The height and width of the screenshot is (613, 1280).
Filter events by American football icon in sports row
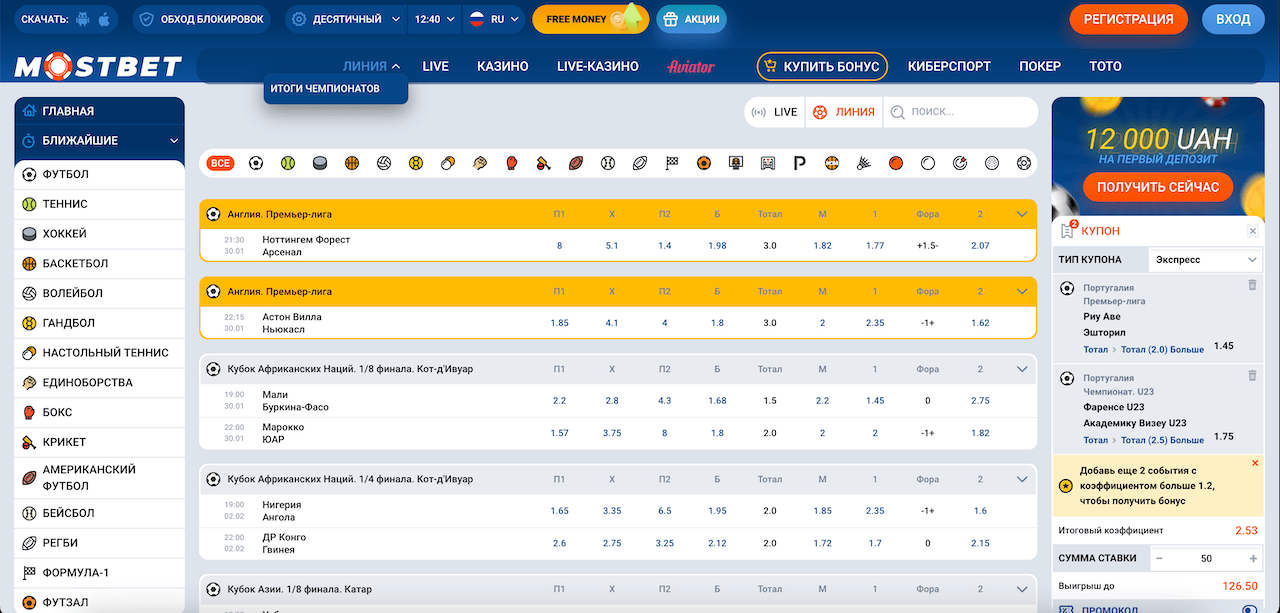(576, 163)
